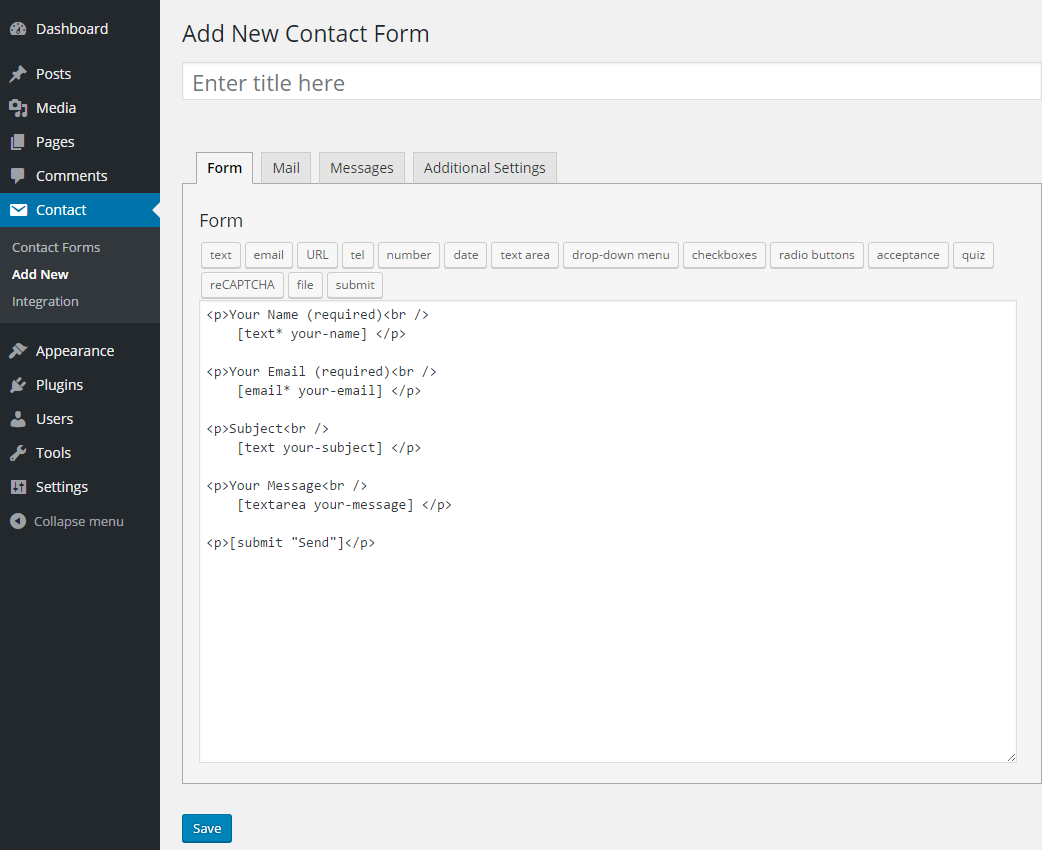Add a submit button tag
This screenshot has height=850, width=1042.
(x=354, y=285)
